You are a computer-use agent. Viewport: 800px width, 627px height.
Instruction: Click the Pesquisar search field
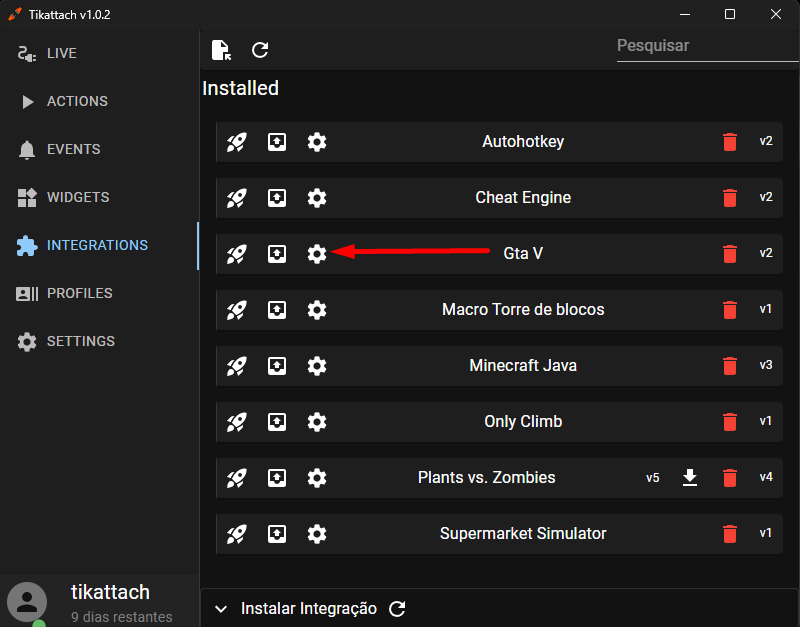click(x=707, y=46)
